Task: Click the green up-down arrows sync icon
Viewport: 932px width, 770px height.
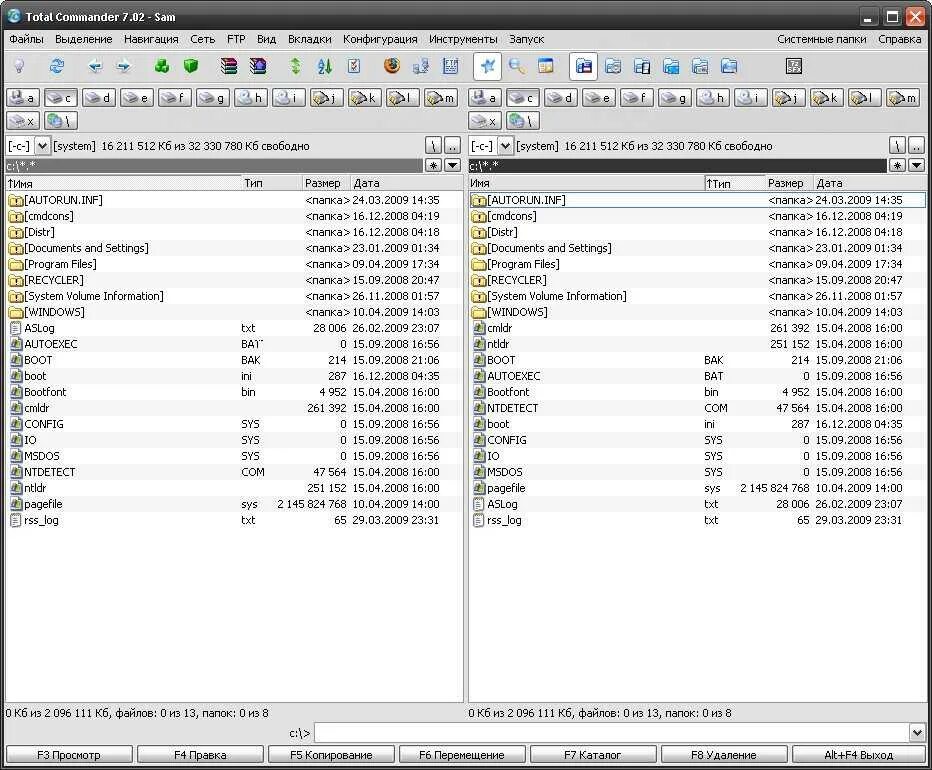Action: 295,66
